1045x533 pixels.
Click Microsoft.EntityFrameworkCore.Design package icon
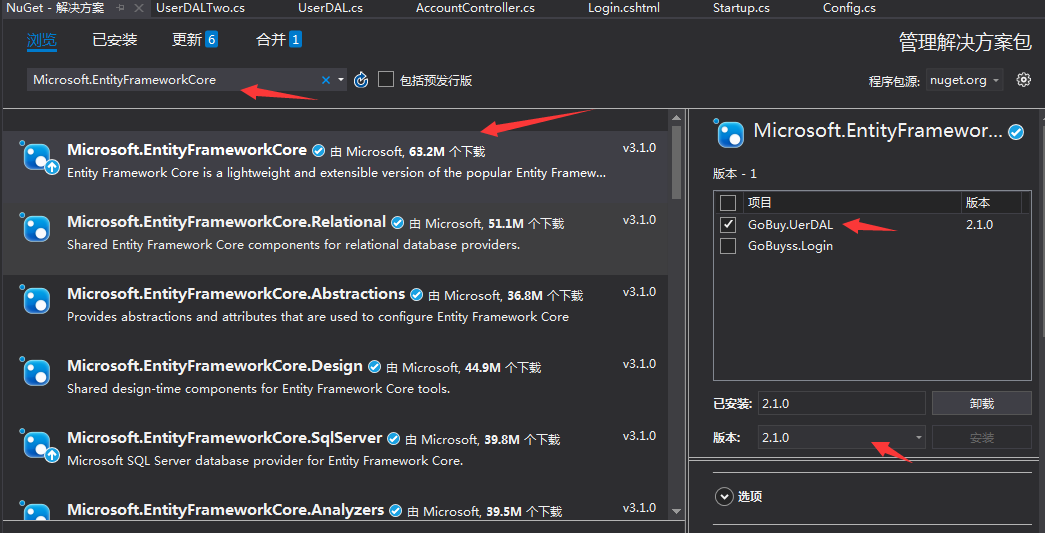click(37, 372)
